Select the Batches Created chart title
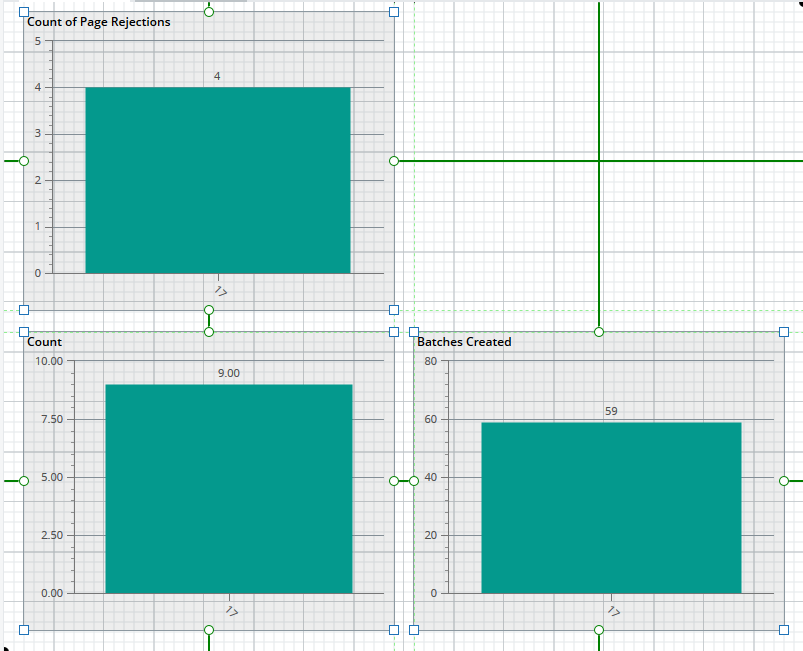This screenshot has height=651, width=803. point(464,342)
